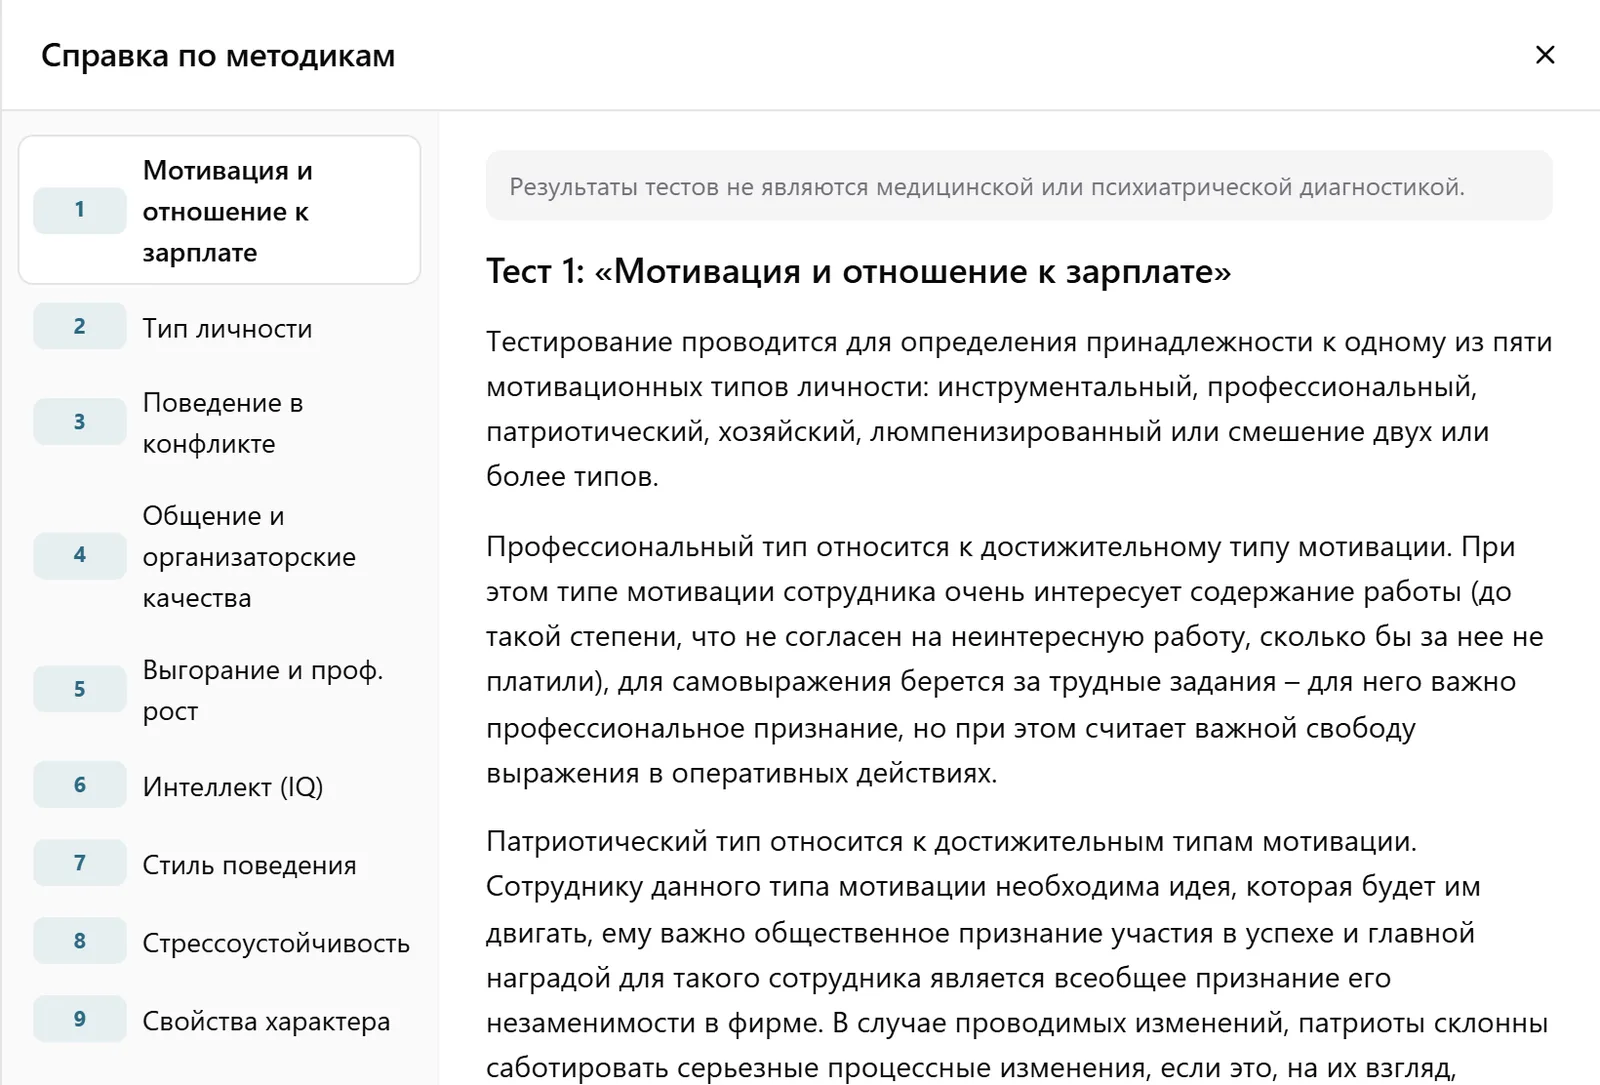The image size is (1600, 1085).
Task: Click paragraph starting with Тестирование проводится
Action: point(1019,409)
